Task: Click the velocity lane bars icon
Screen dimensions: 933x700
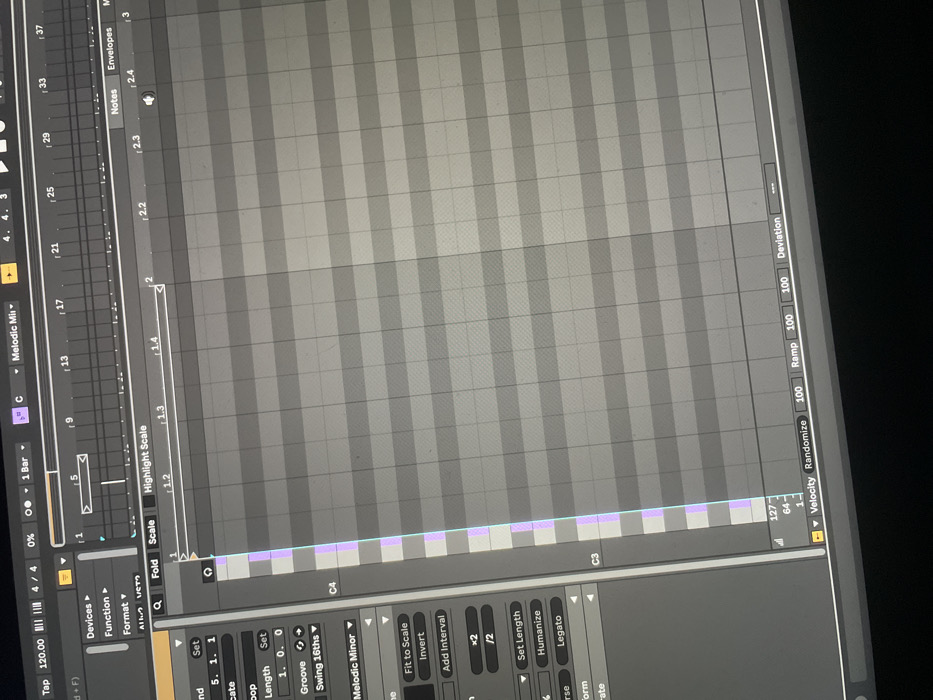Action: click(779, 542)
